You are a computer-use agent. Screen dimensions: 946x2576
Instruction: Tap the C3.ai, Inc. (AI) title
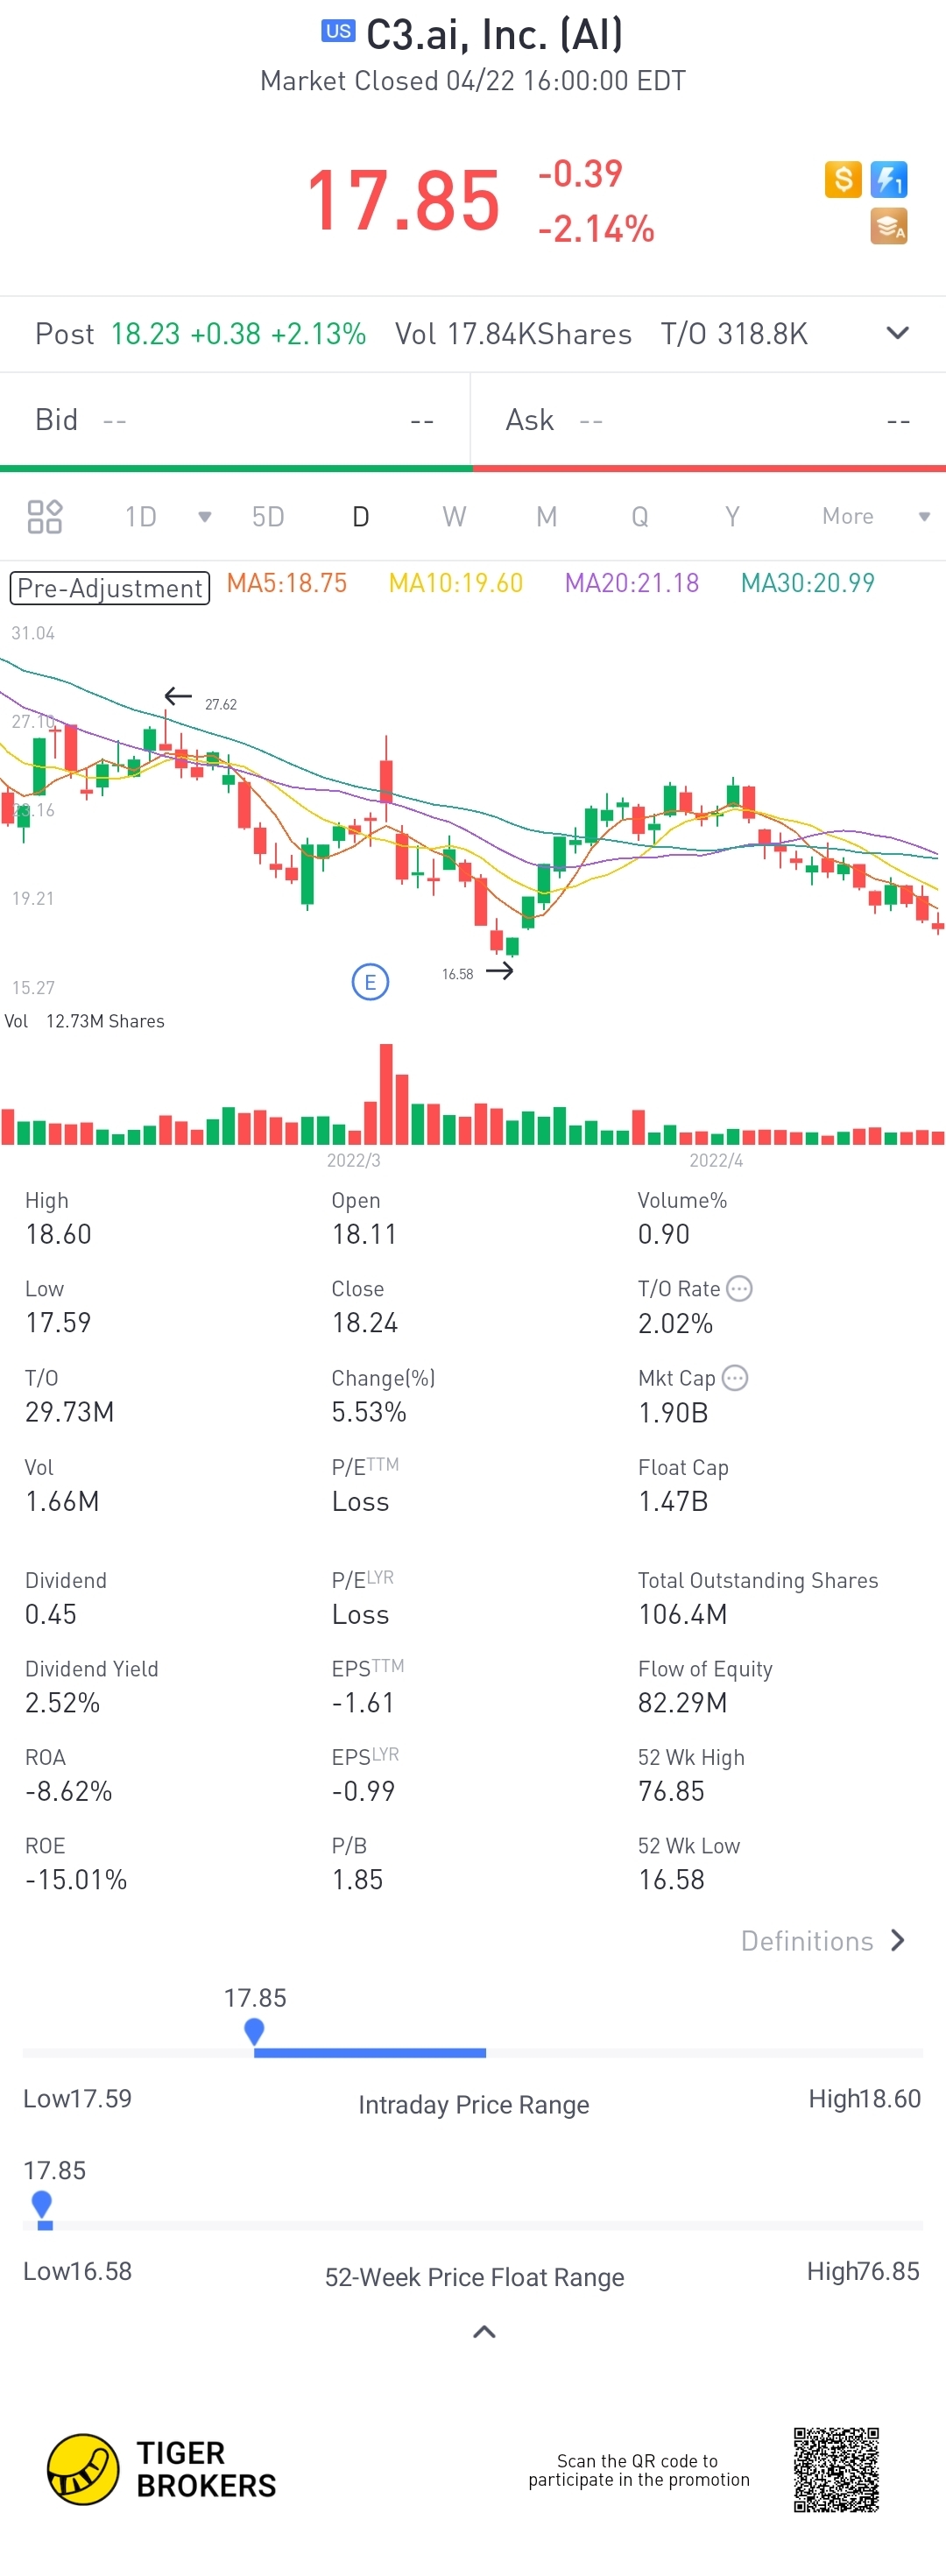495,34
